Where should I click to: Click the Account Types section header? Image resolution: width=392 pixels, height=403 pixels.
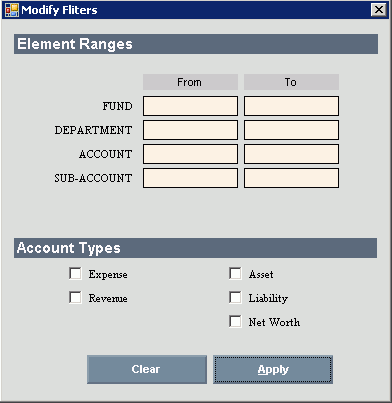tap(196, 248)
